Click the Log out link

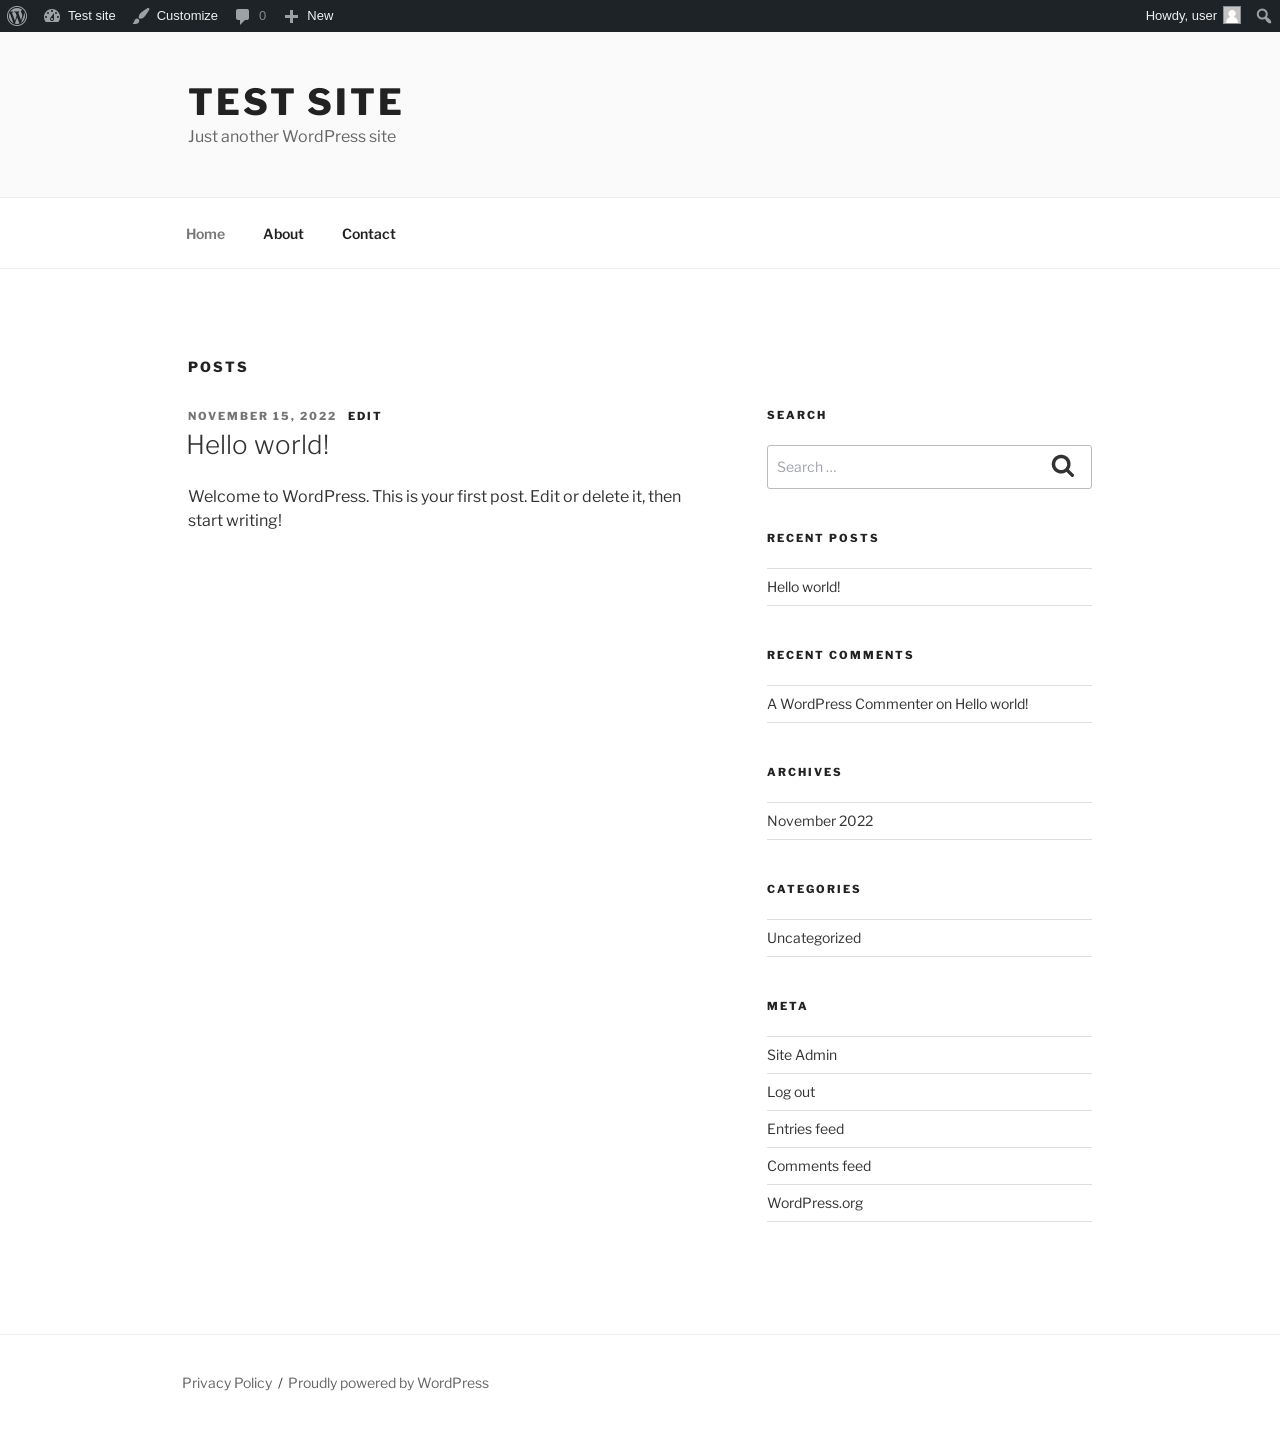click(791, 1092)
